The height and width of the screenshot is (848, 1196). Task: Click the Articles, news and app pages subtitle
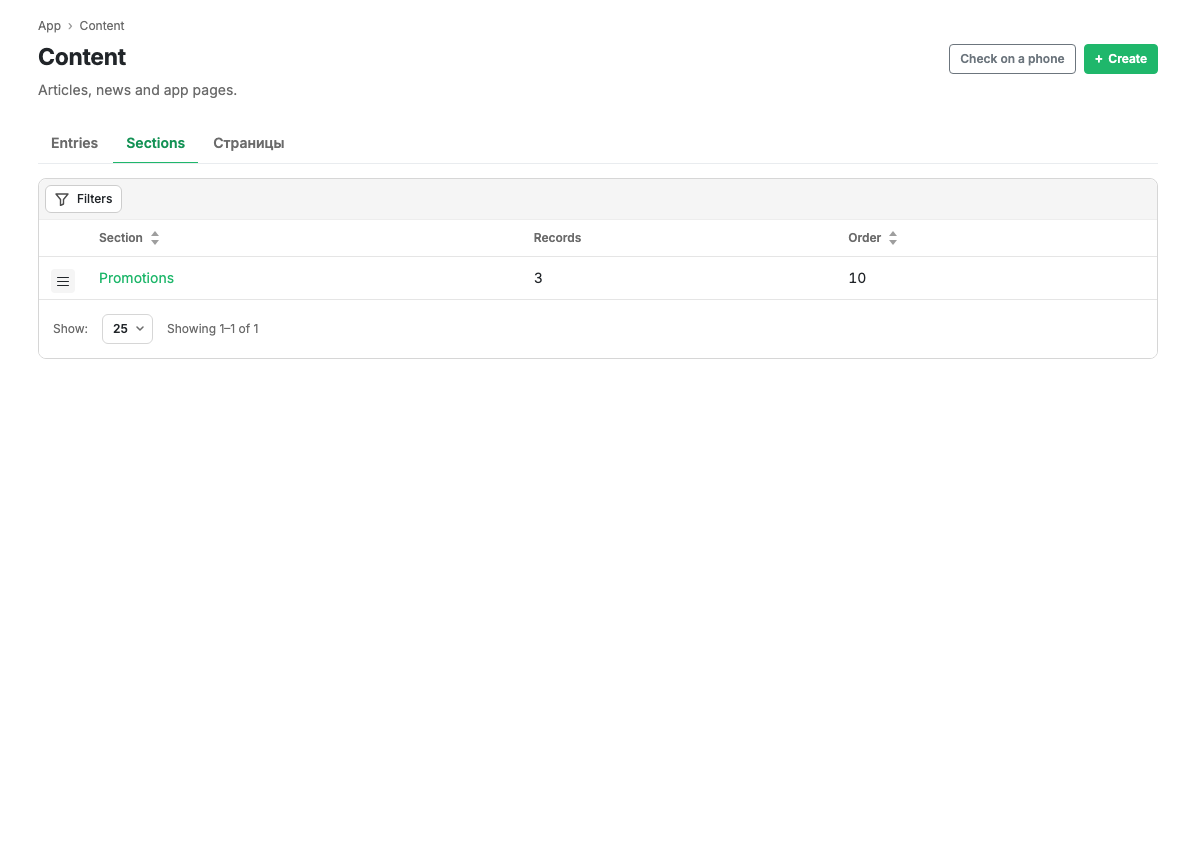[137, 90]
